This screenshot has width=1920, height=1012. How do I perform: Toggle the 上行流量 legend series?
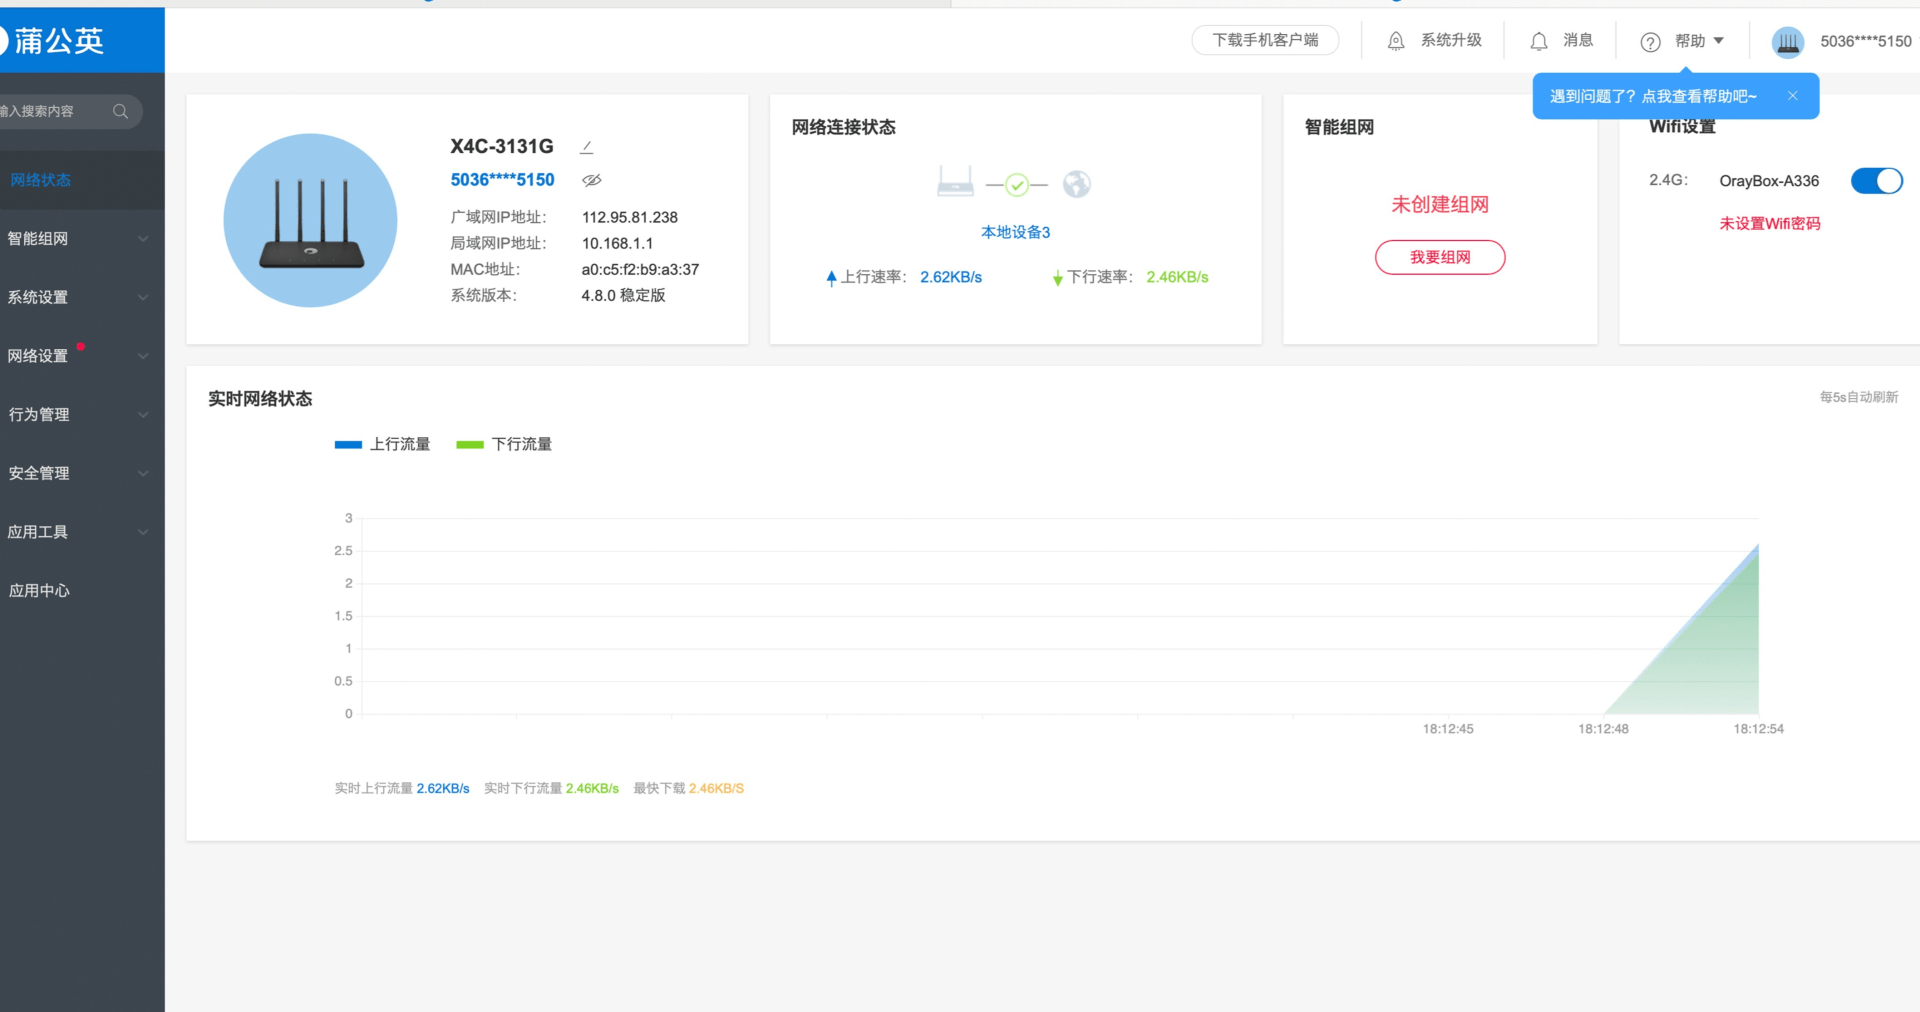pos(383,444)
